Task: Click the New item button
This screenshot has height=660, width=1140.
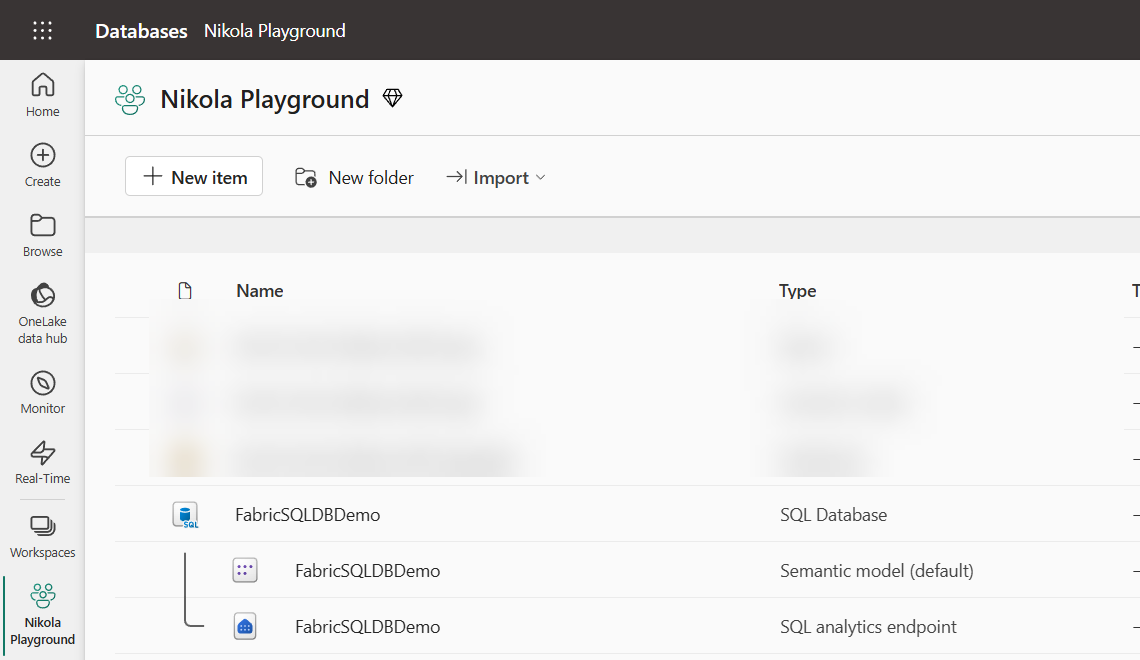Action: pyautogui.click(x=193, y=177)
